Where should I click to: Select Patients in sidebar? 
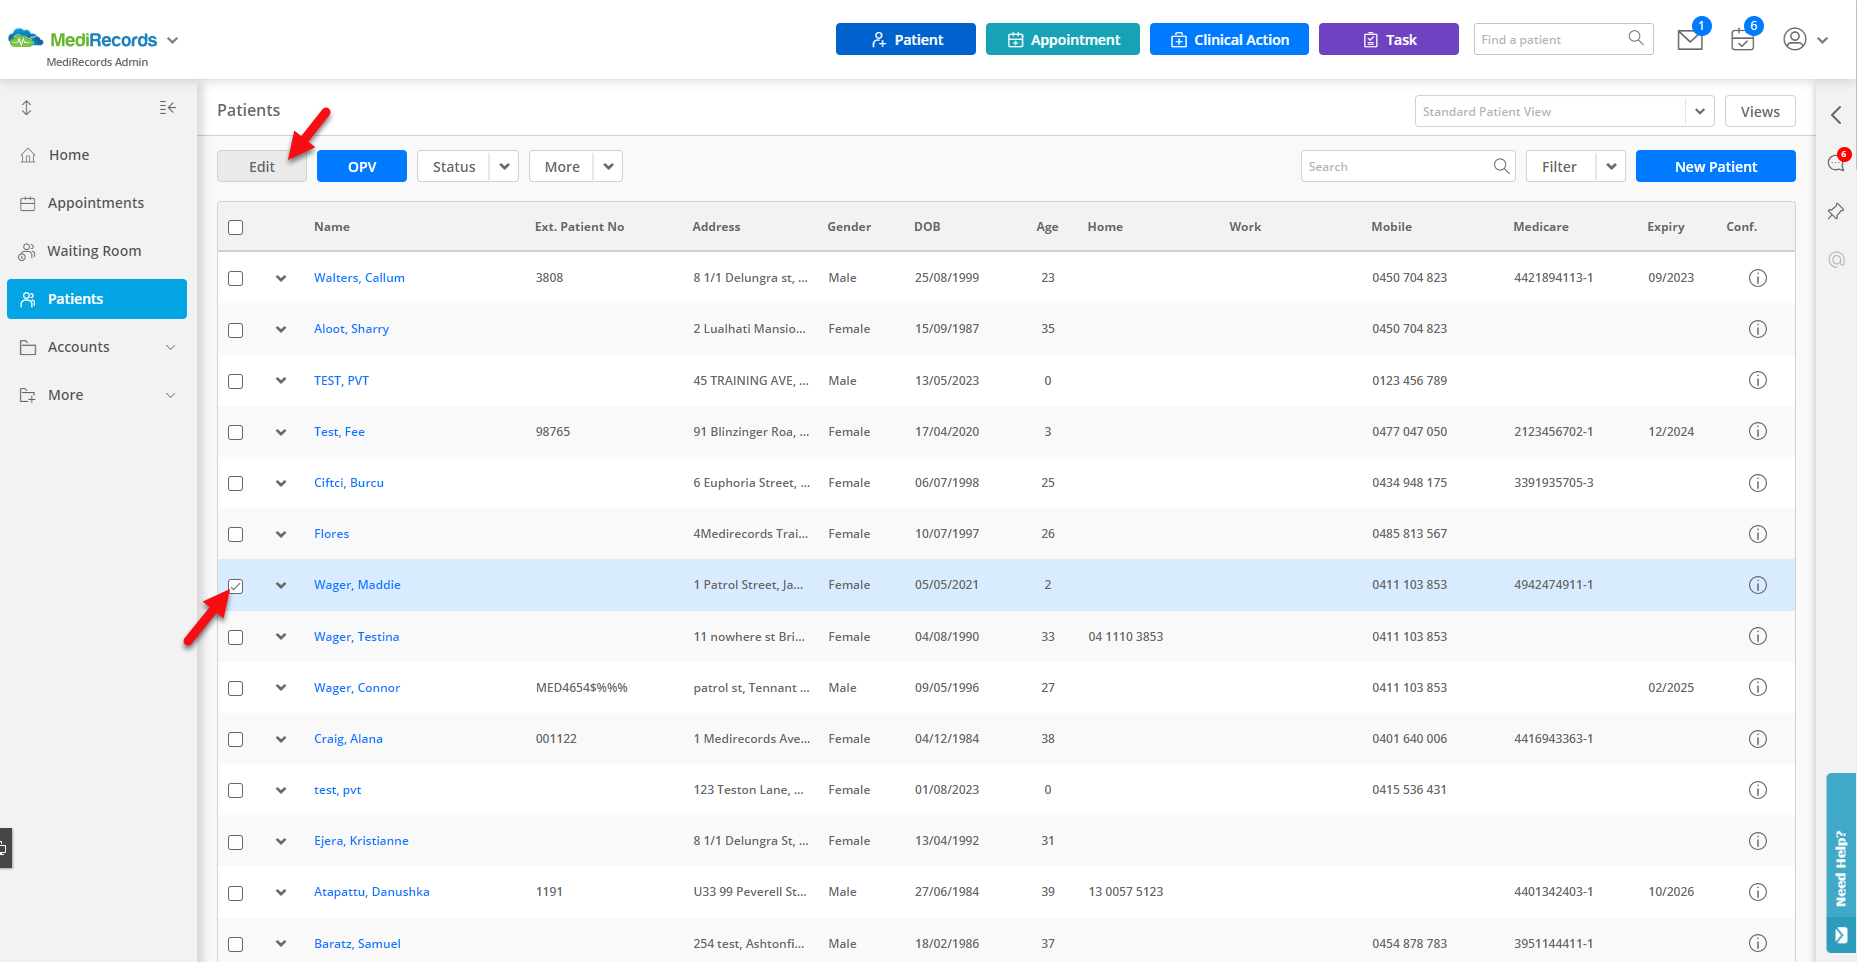97,299
